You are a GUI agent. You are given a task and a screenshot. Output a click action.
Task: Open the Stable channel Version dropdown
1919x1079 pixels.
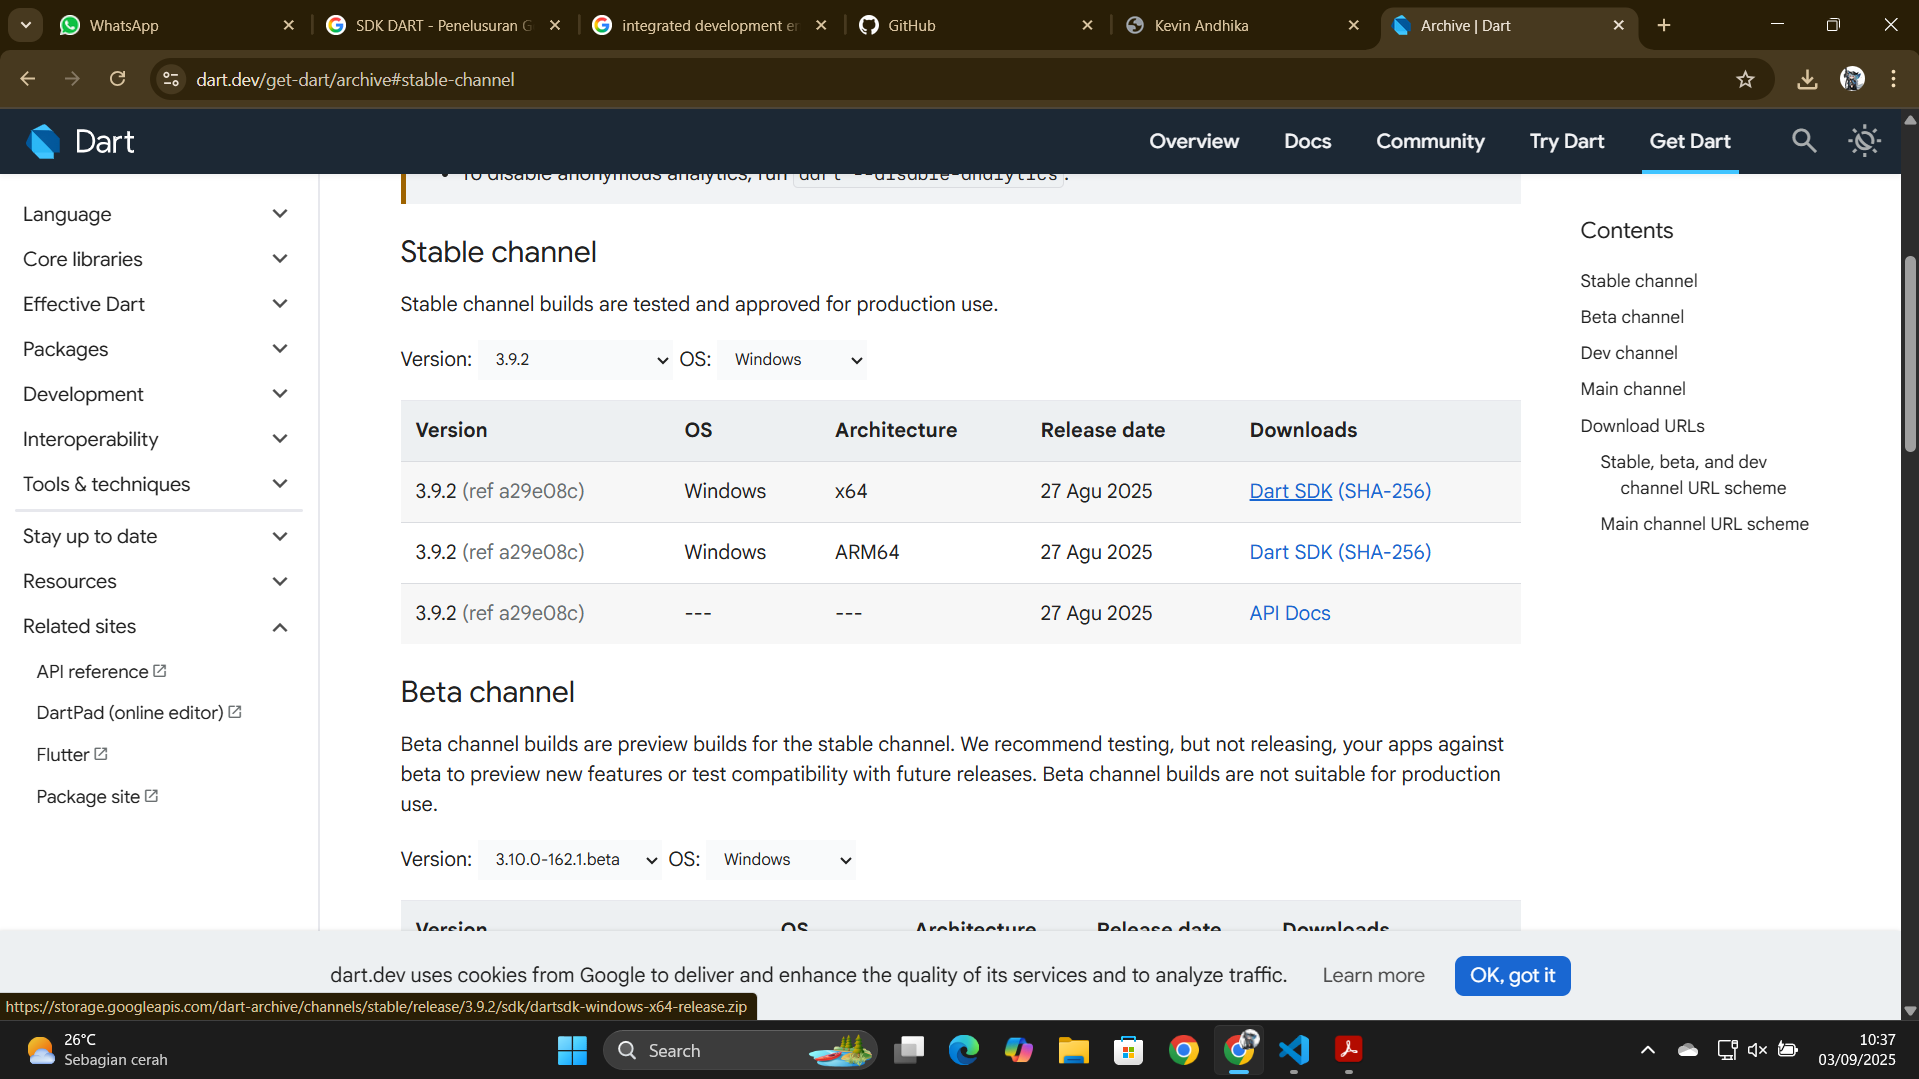[x=575, y=360]
